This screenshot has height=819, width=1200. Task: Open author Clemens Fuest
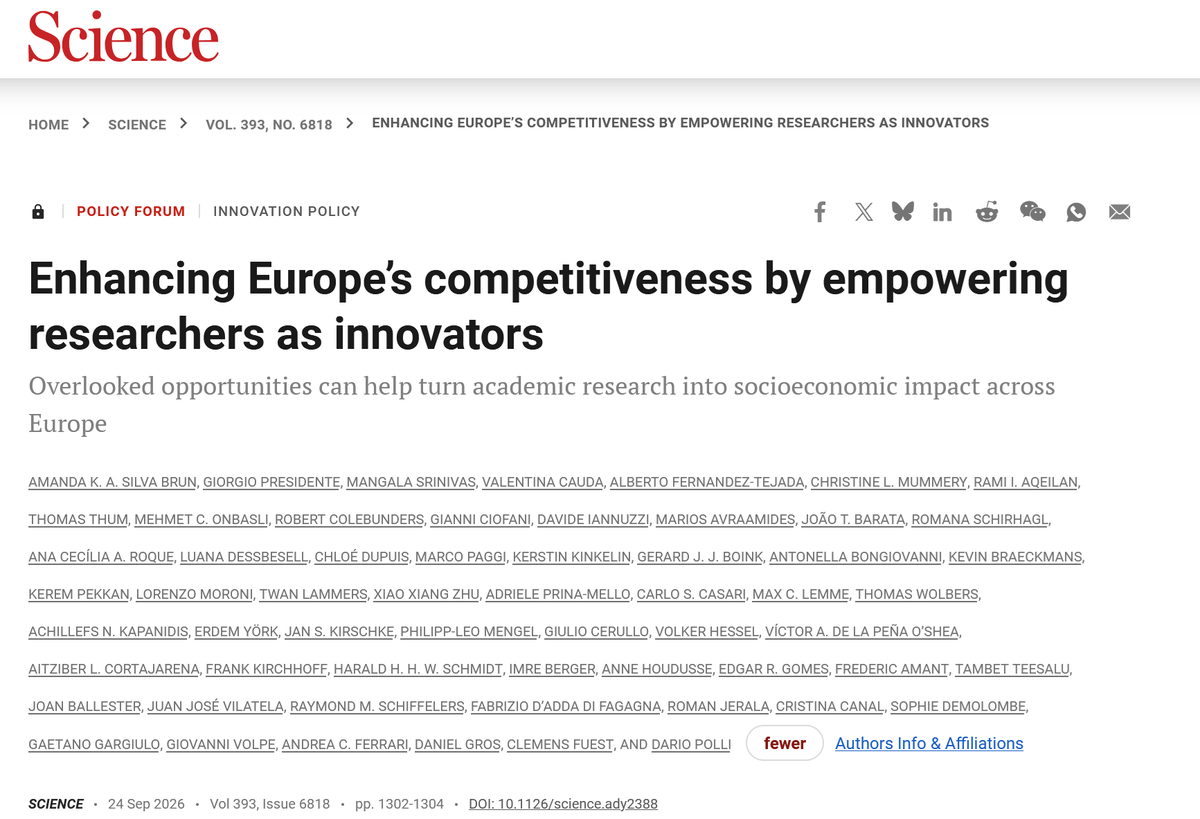559,745
